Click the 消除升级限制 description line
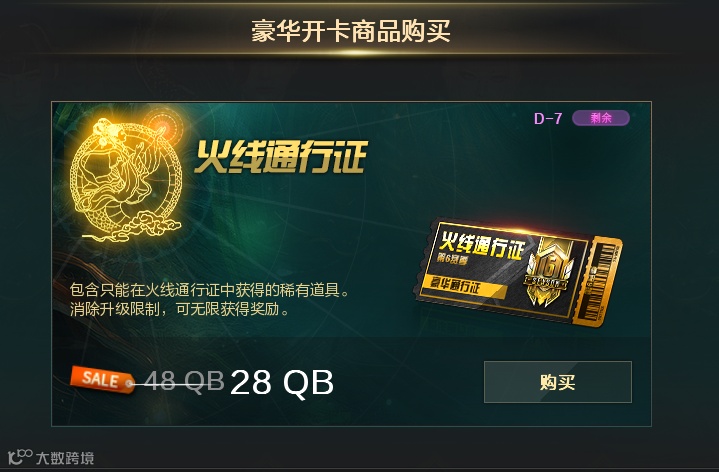719x472 pixels. click(x=180, y=310)
